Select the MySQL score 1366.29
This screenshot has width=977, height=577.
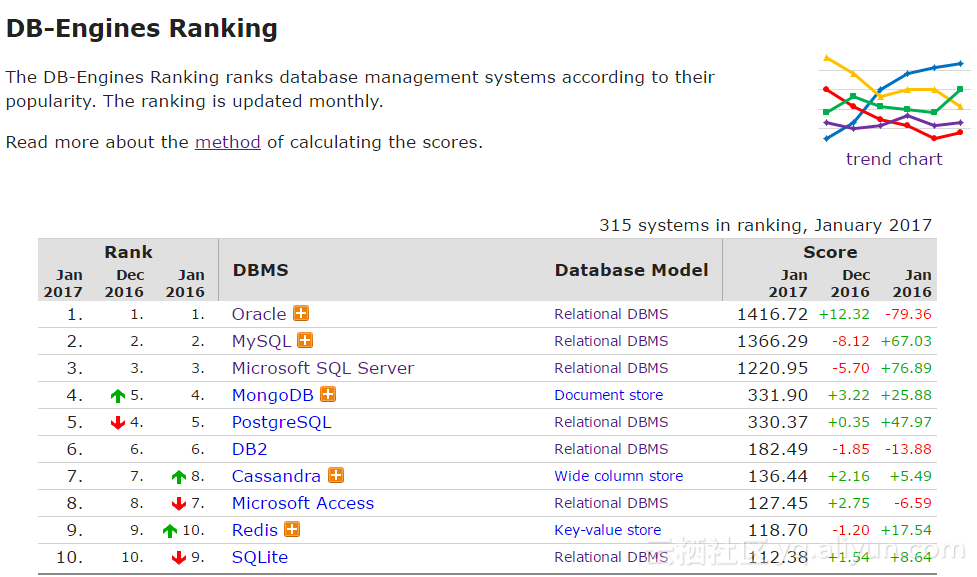pos(773,341)
